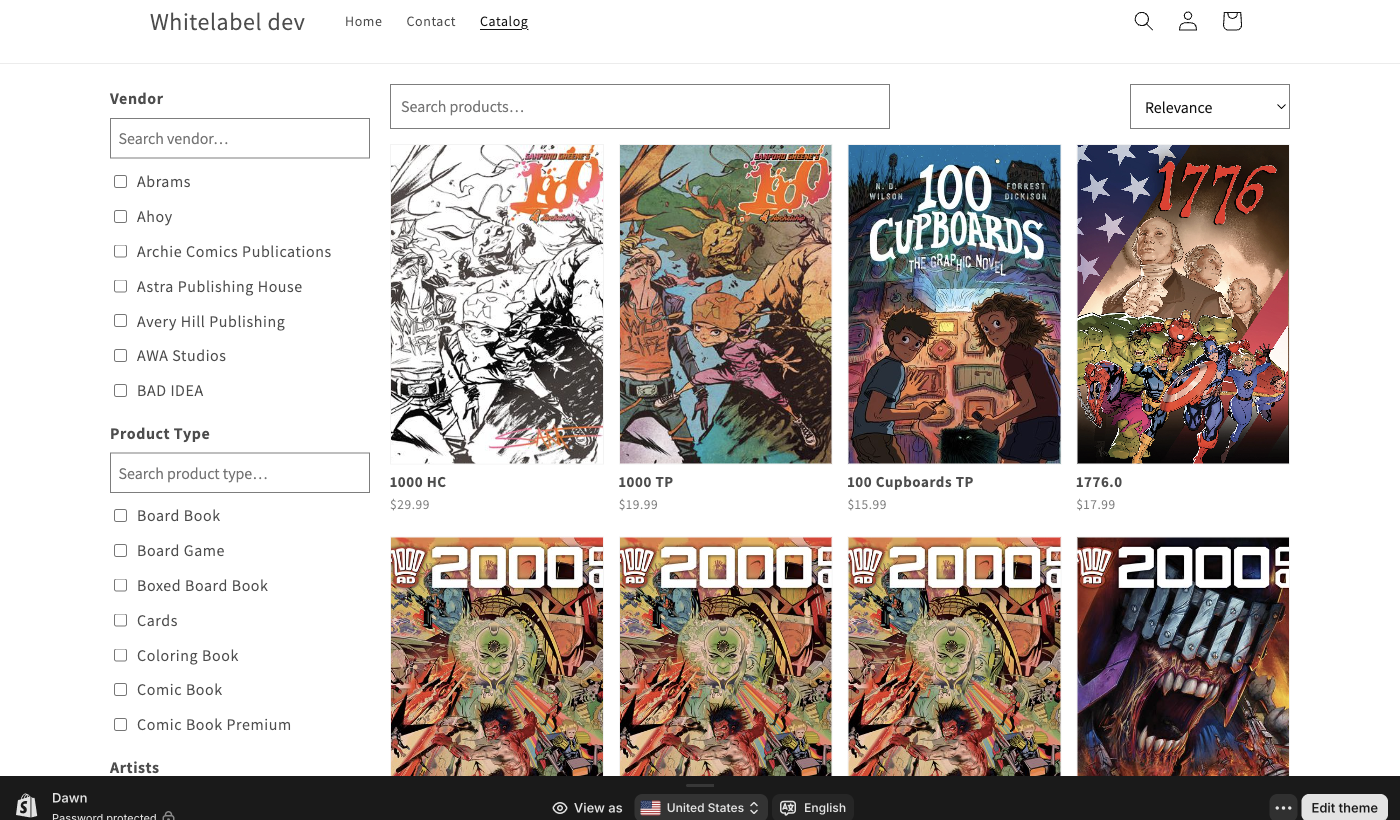Click the $15.99 price text
The height and width of the screenshot is (820, 1400).
[x=867, y=505]
